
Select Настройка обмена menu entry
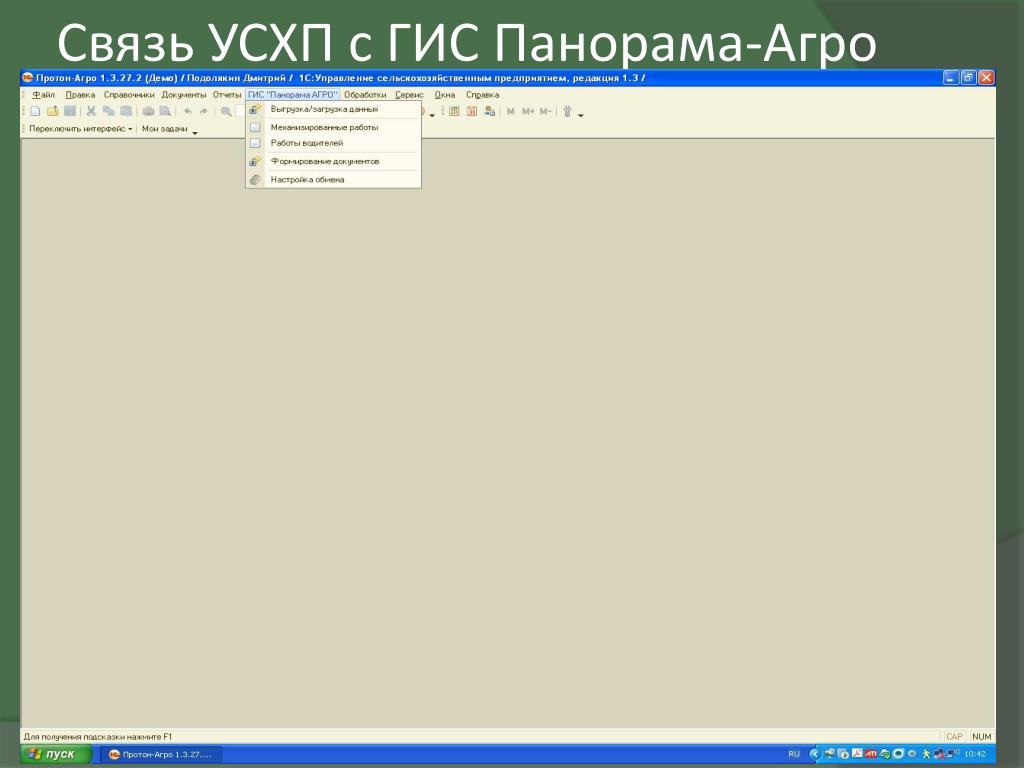pyautogui.click(x=333, y=180)
